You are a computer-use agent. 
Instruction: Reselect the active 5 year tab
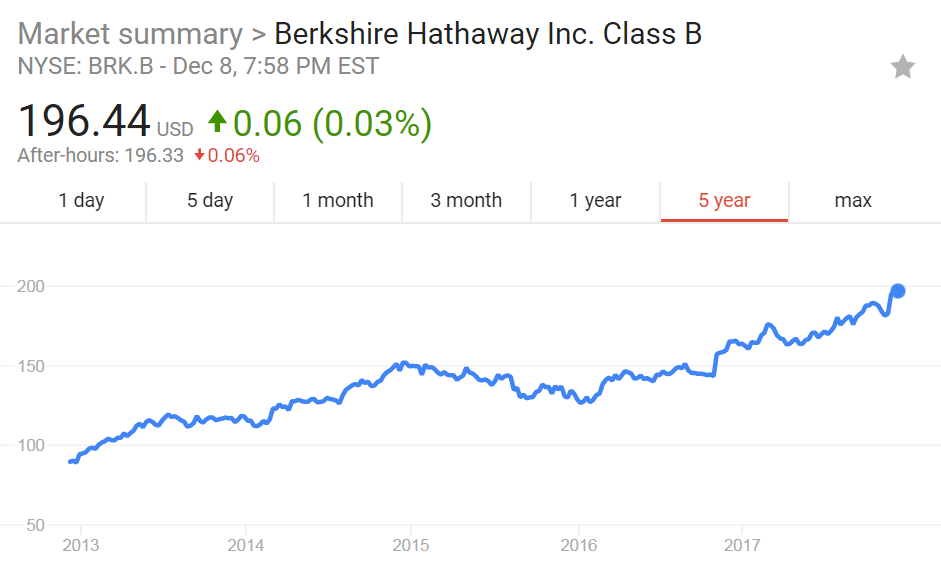(724, 200)
